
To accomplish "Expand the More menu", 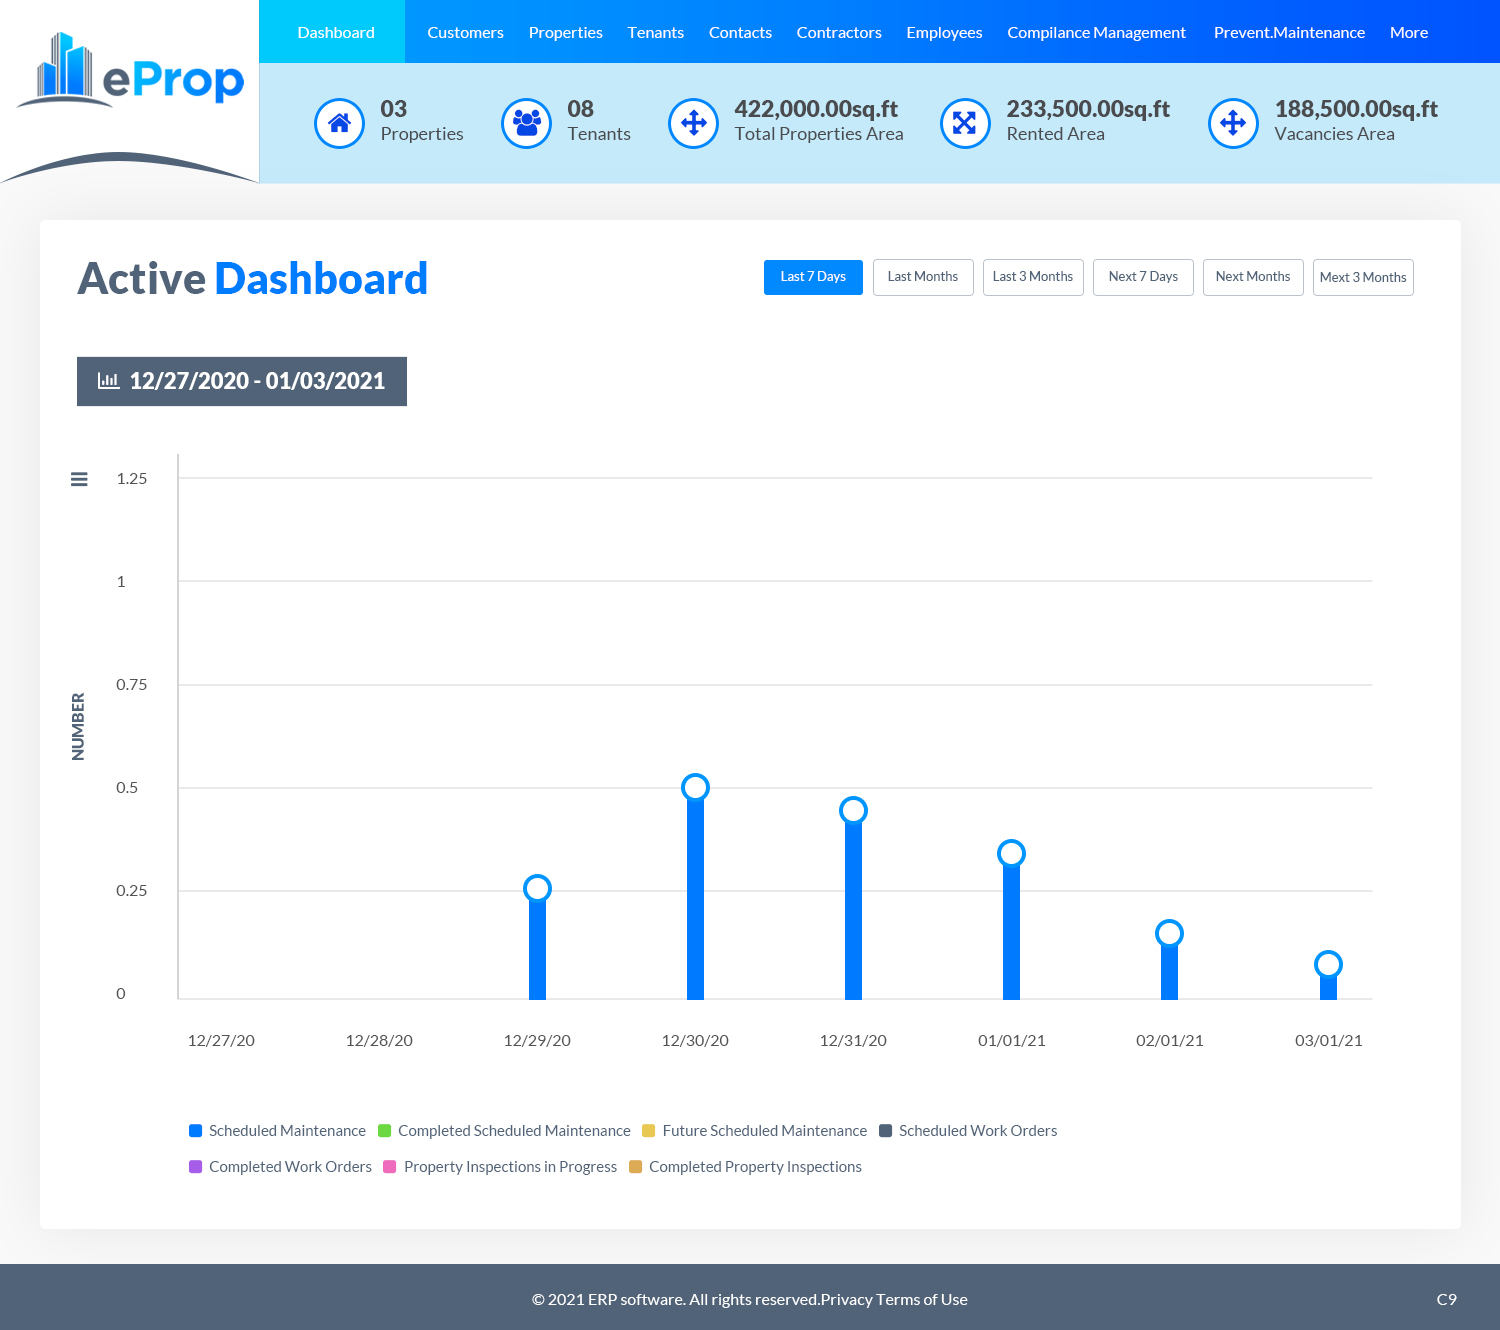I will (1409, 32).
